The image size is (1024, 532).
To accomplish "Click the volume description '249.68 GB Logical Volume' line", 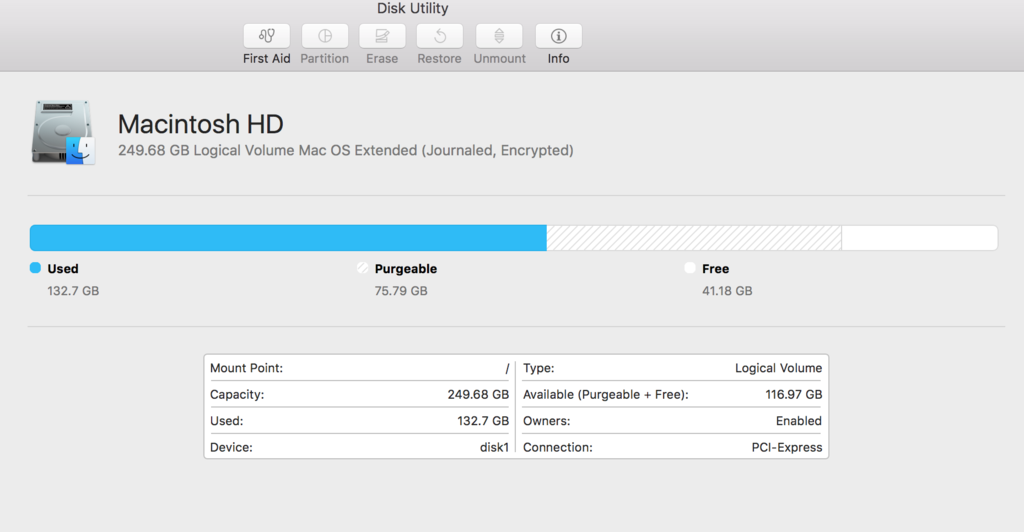I will pos(345,151).
